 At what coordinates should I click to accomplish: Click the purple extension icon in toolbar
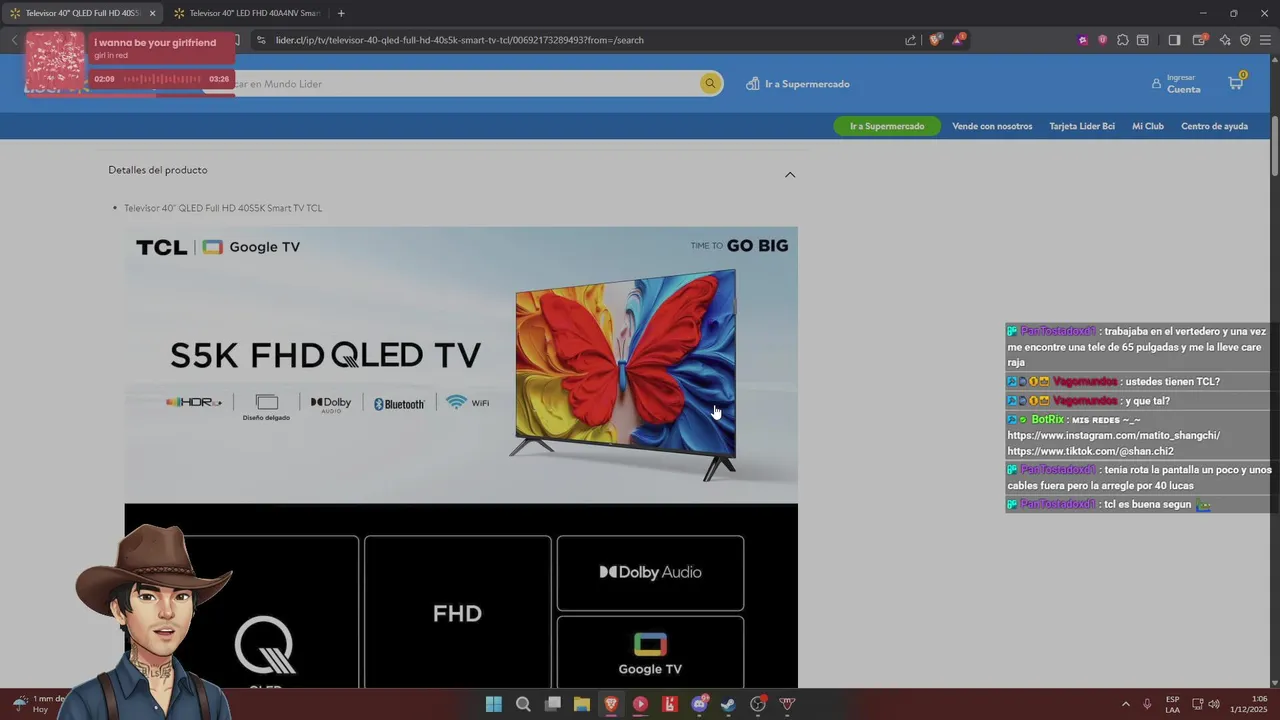point(1083,40)
